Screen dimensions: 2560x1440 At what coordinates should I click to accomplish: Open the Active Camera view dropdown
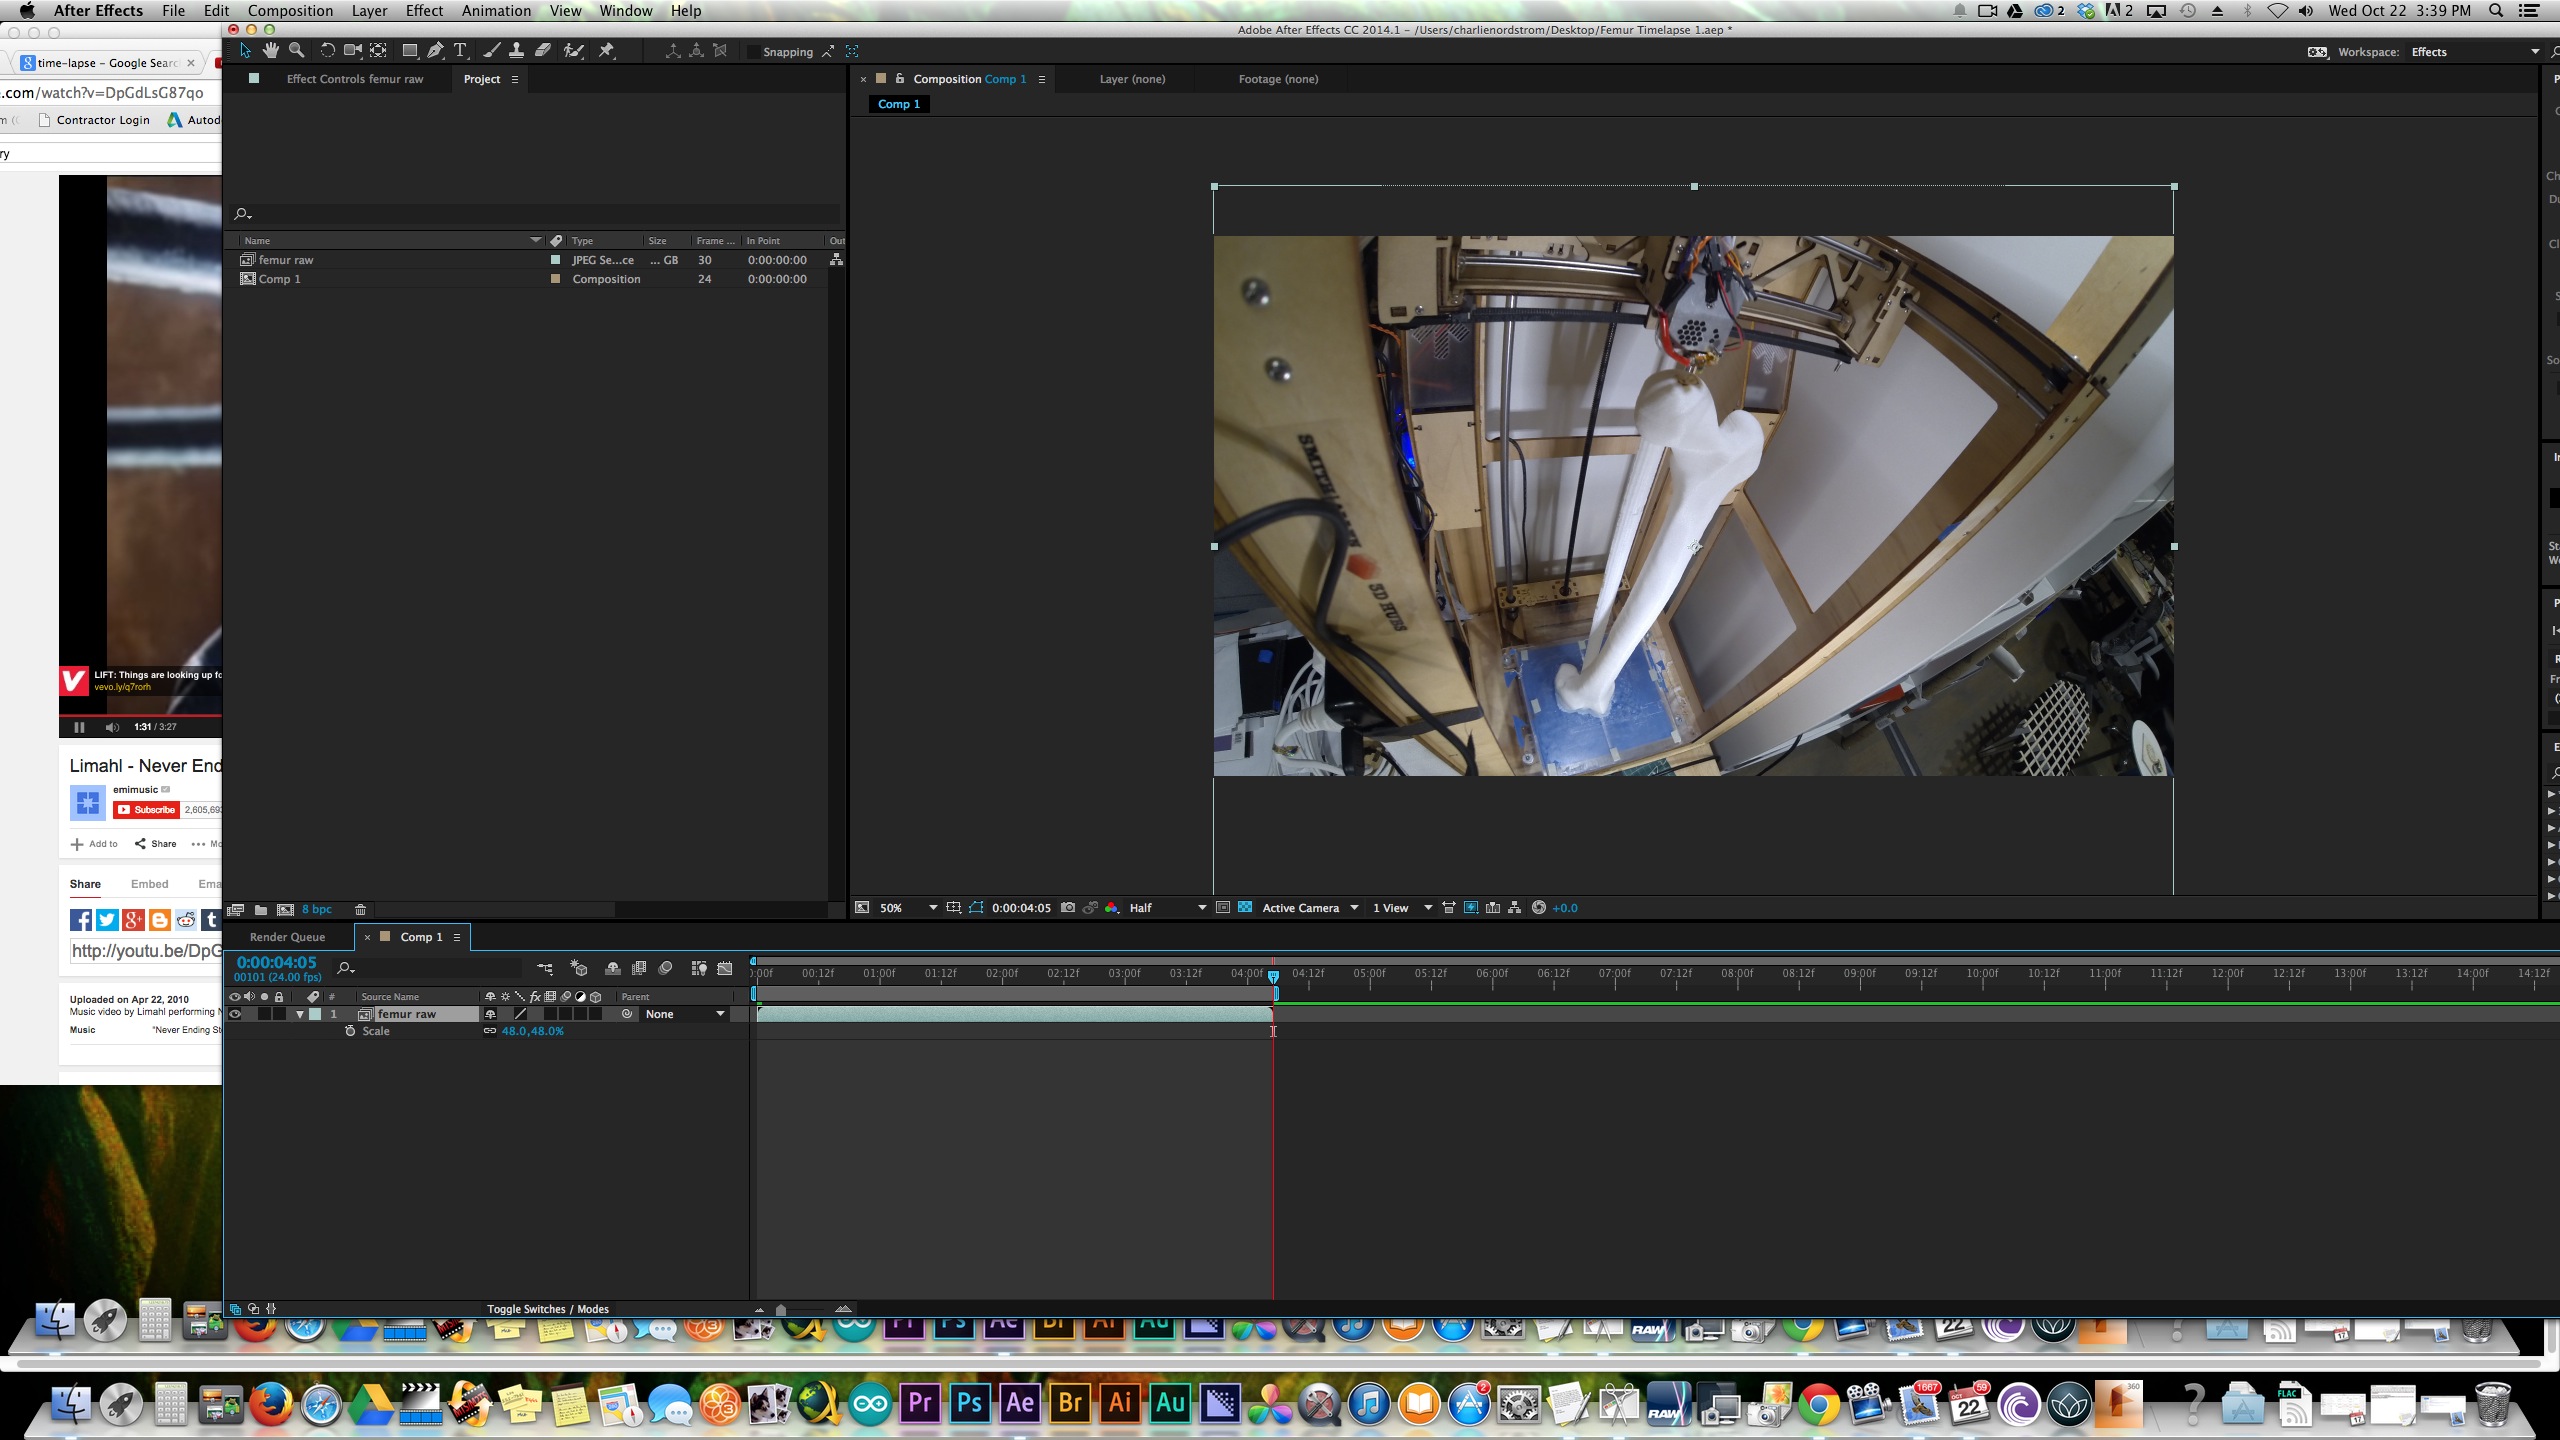(1309, 908)
